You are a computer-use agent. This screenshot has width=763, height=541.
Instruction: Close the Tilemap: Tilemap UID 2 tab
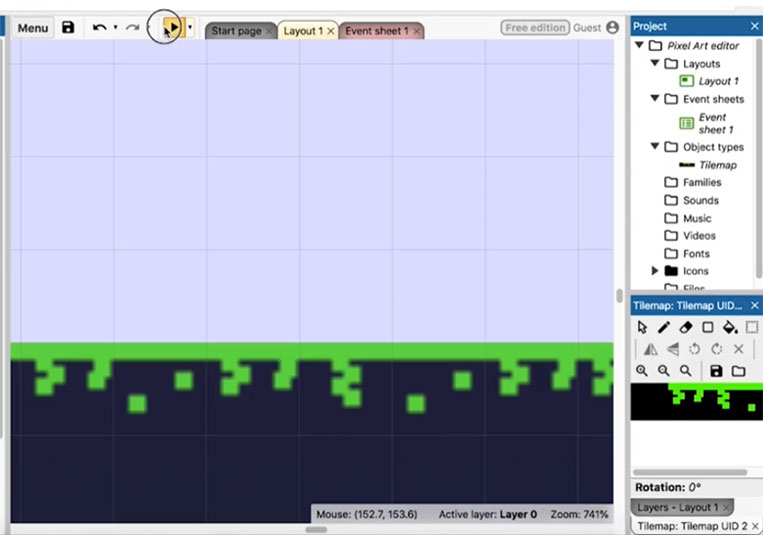(755, 526)
